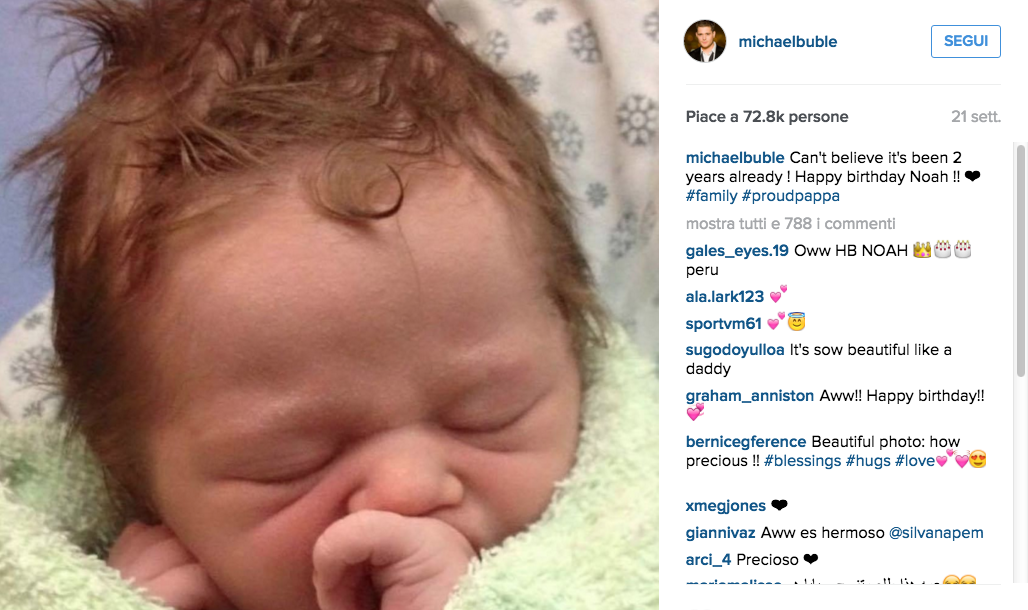
Task: Open the newborn baby photo
Action: tap(329, 305)
